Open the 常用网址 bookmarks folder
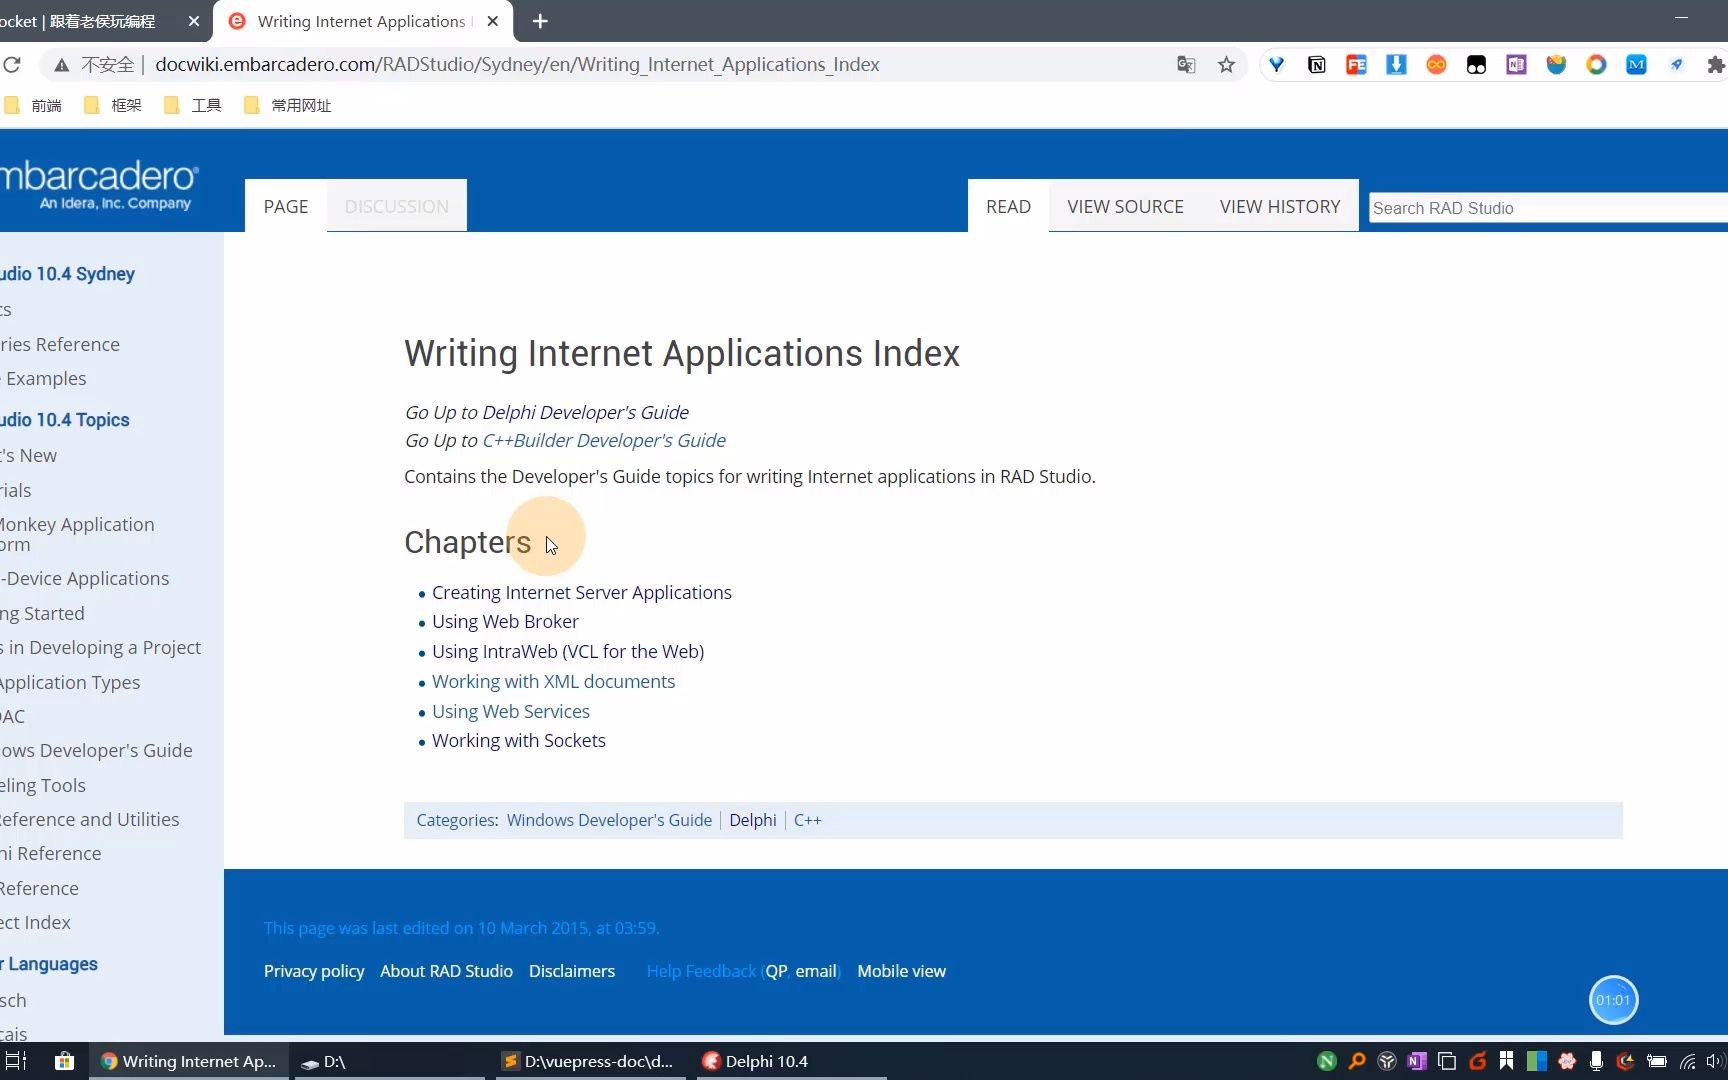1728x1080 pixels. coord(289,105)
